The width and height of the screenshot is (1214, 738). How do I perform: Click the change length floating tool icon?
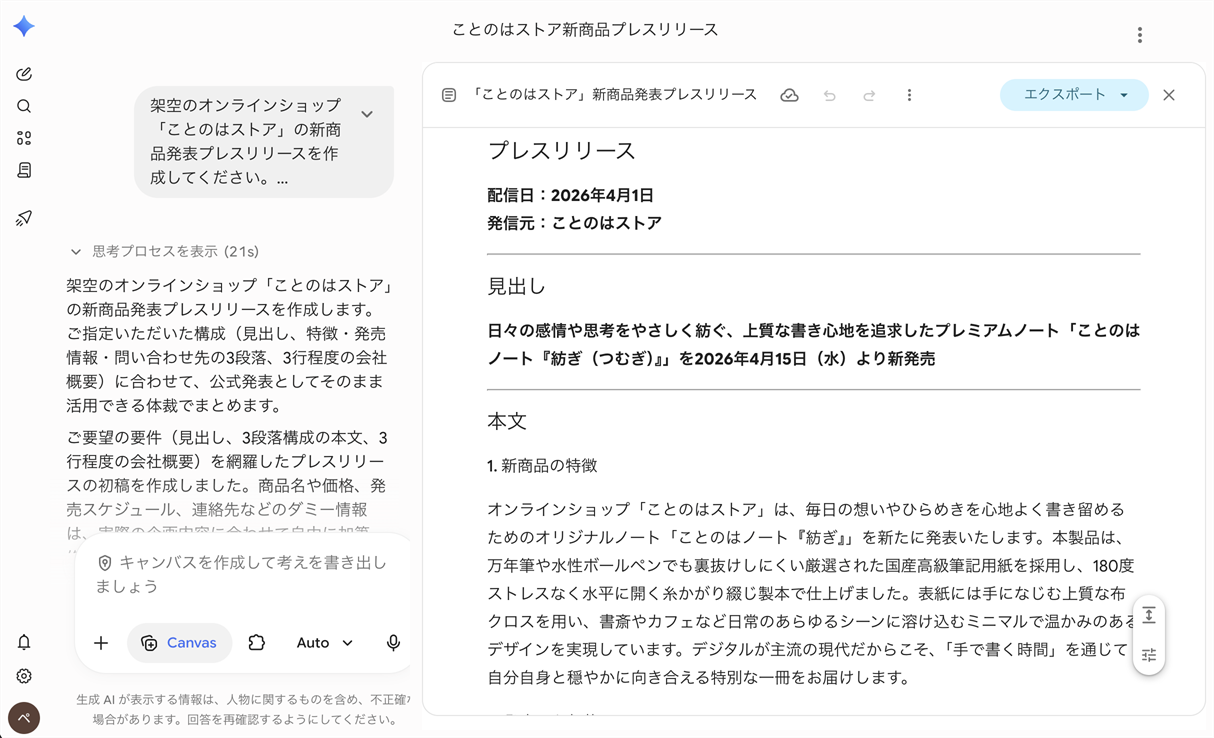pyautogui.click(x=1149, y=615)
